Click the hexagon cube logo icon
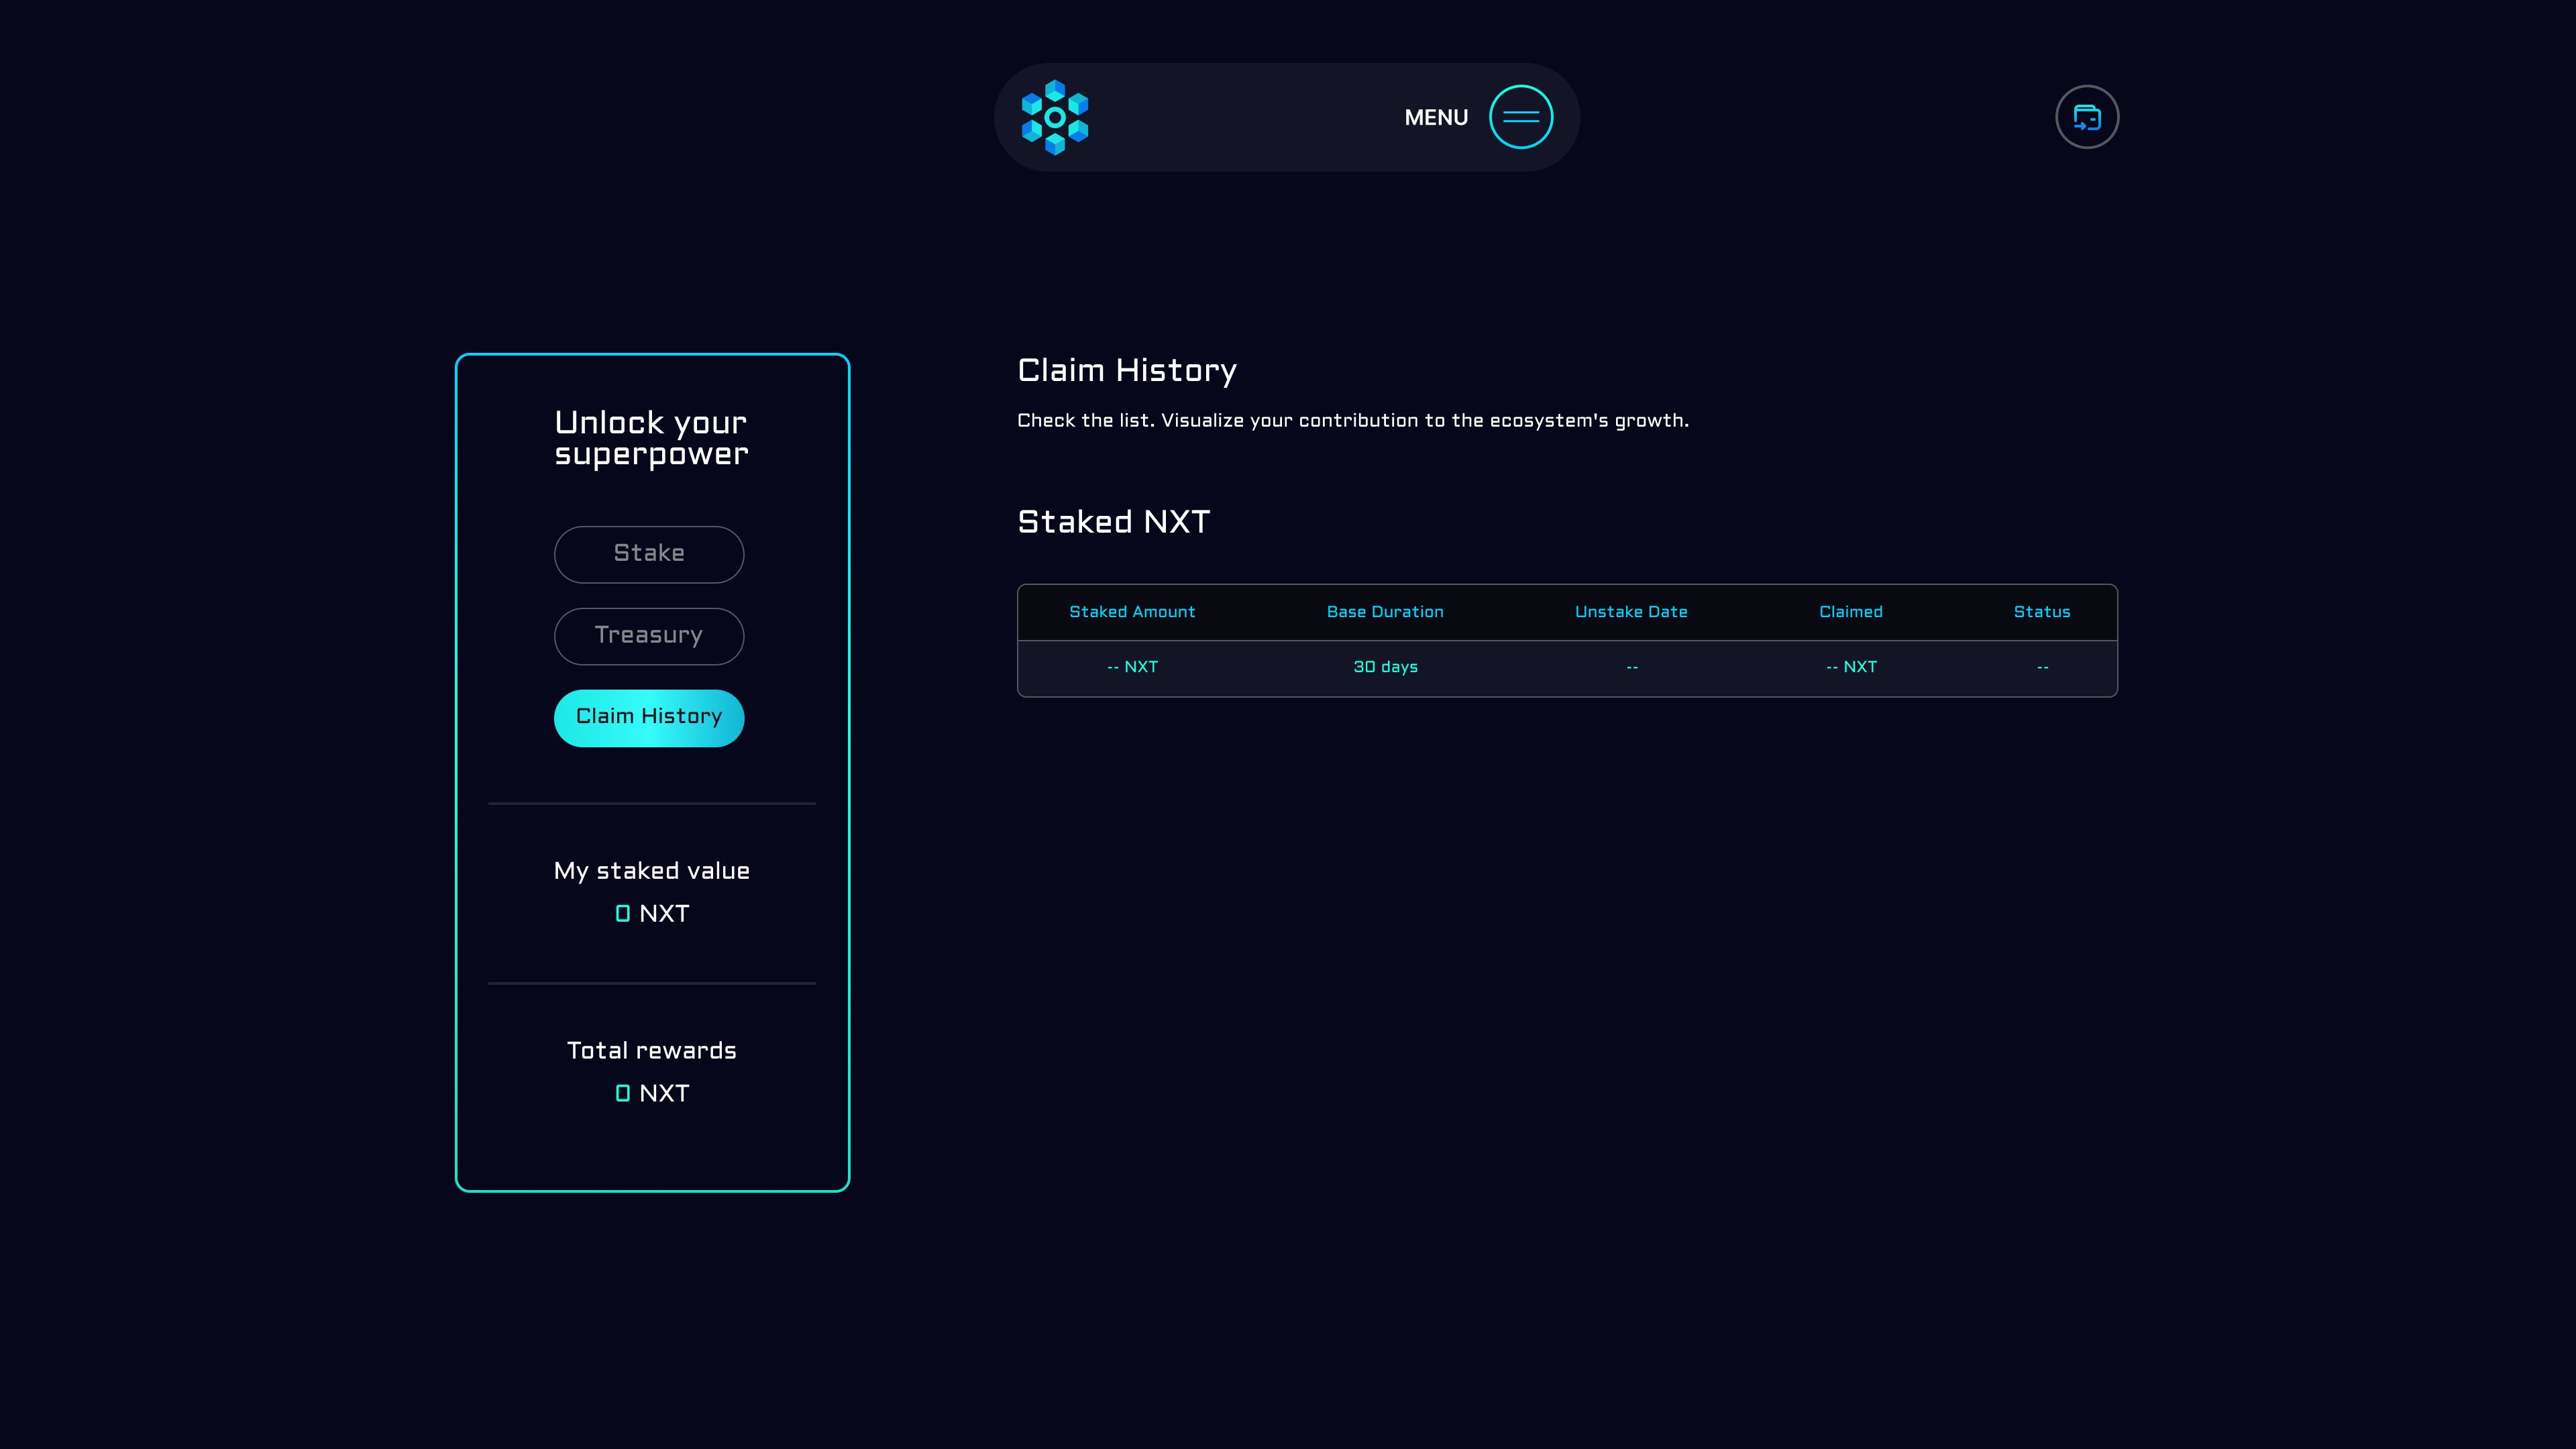The image size is (2576, 1449). (1054, 117)
